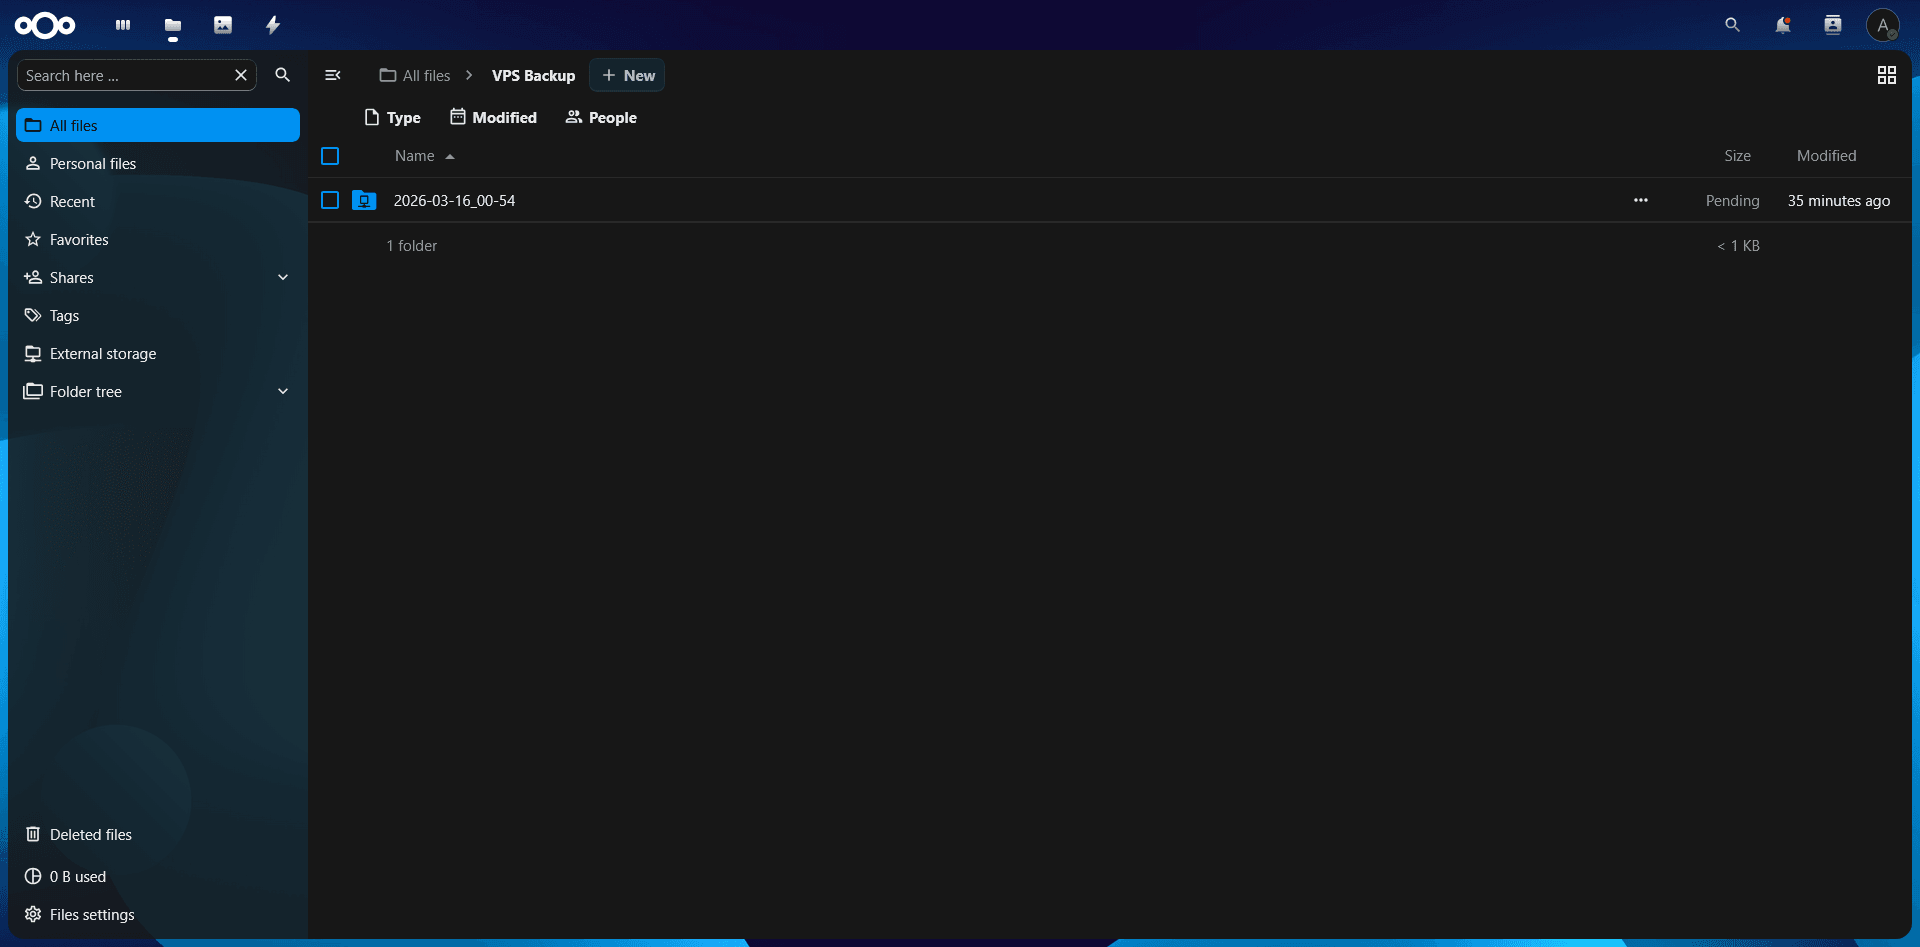Expand the Folder tree section
1920x947 pixels.
pyautogui.click(x=283, y=391)
